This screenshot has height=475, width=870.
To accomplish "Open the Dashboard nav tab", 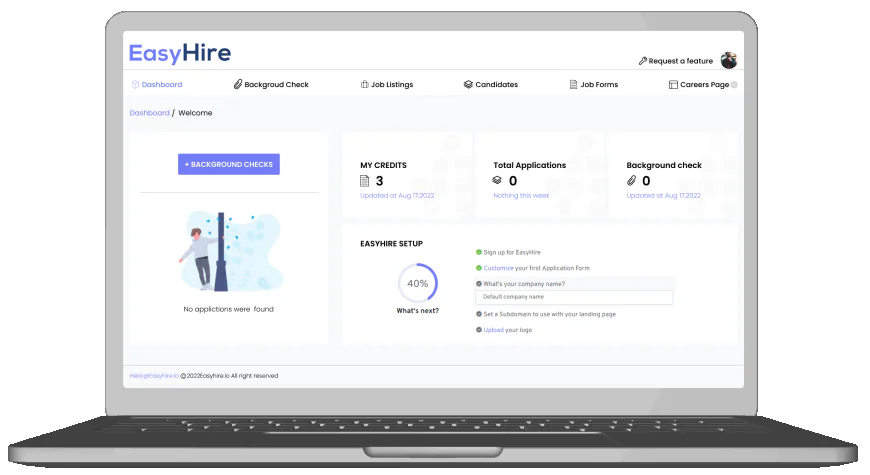I will [156, 84].
